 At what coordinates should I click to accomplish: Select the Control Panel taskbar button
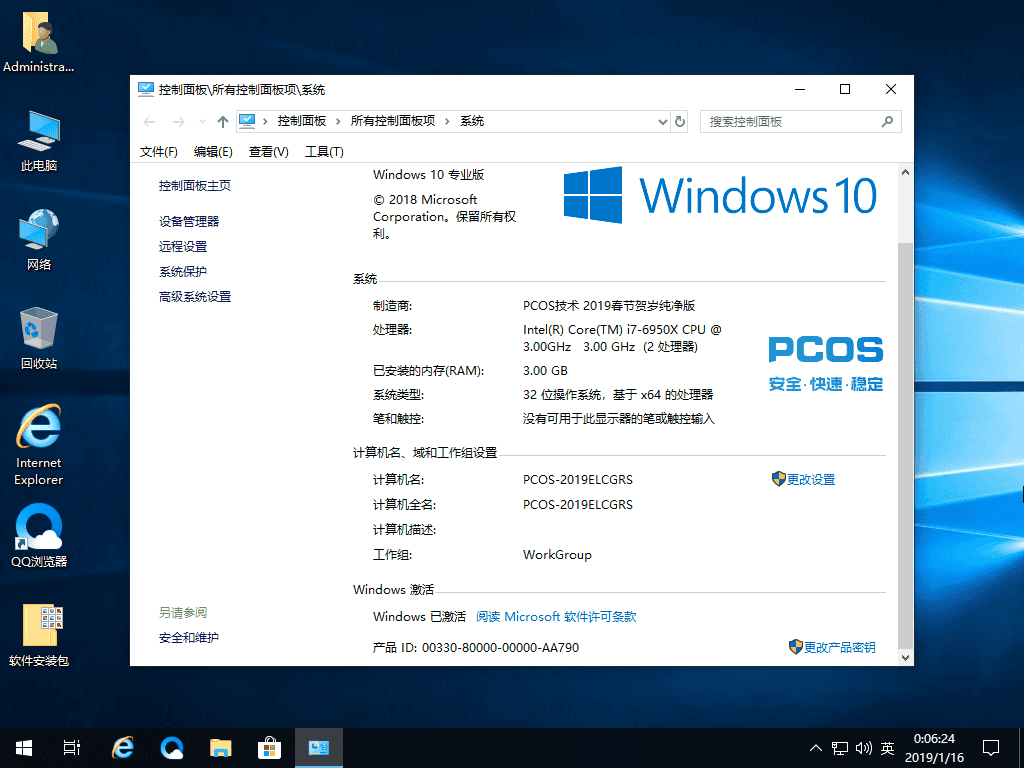(319, 748)
